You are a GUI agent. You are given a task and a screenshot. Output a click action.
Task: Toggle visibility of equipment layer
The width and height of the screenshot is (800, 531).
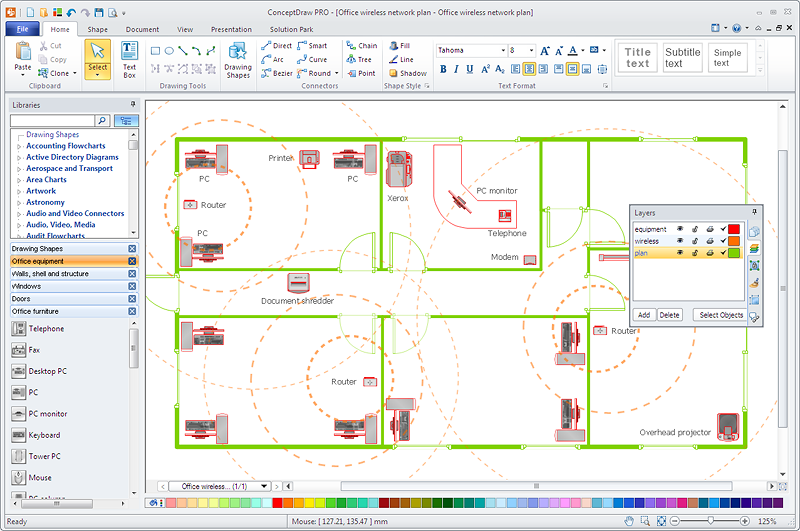(680, 229)
